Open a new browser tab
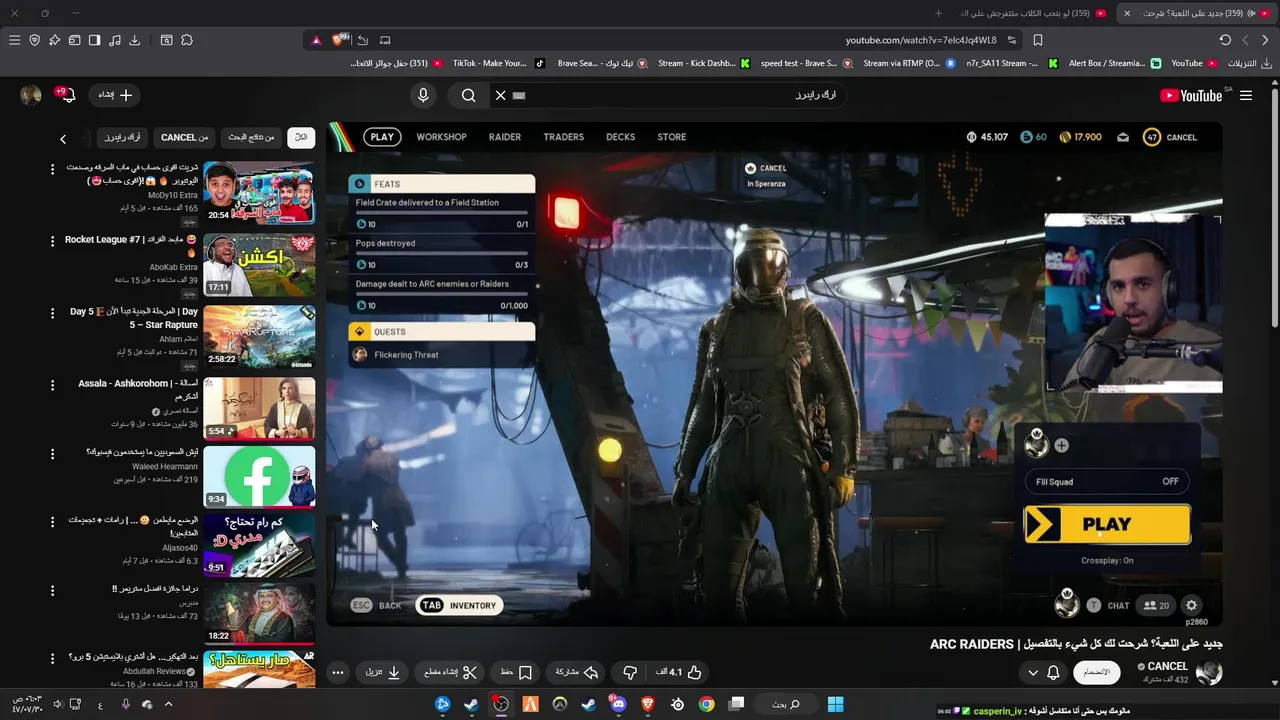Viewport: 1280px width, 720px height. point(938,13)
